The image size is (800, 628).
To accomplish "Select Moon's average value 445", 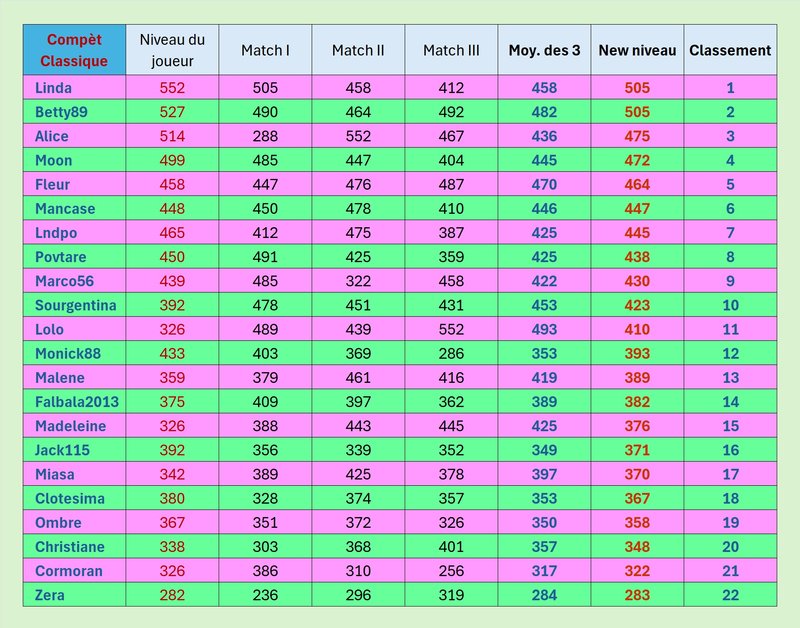I will [544, 160].
